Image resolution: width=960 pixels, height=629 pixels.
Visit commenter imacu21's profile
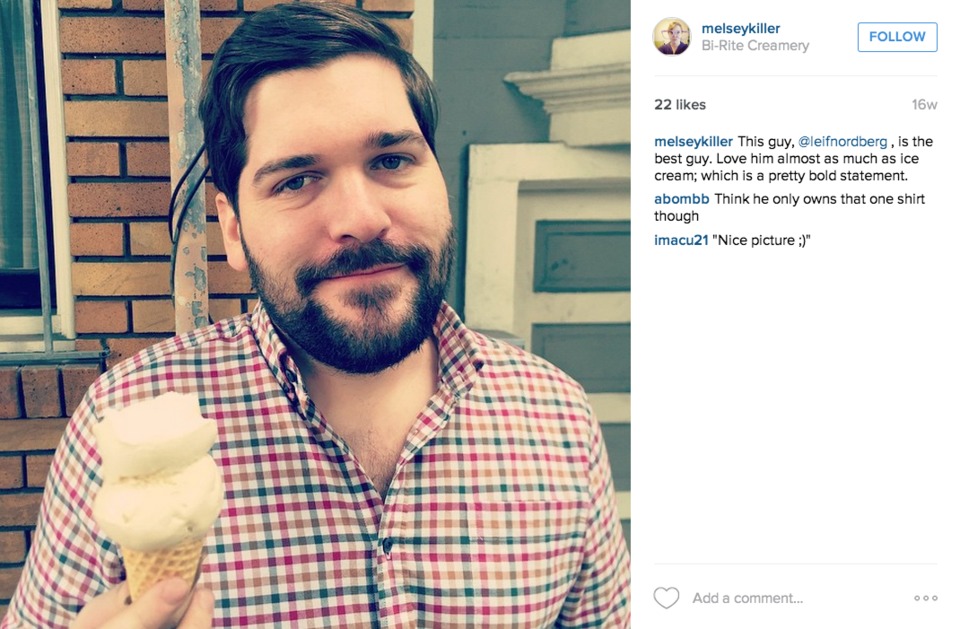(681, 240)
